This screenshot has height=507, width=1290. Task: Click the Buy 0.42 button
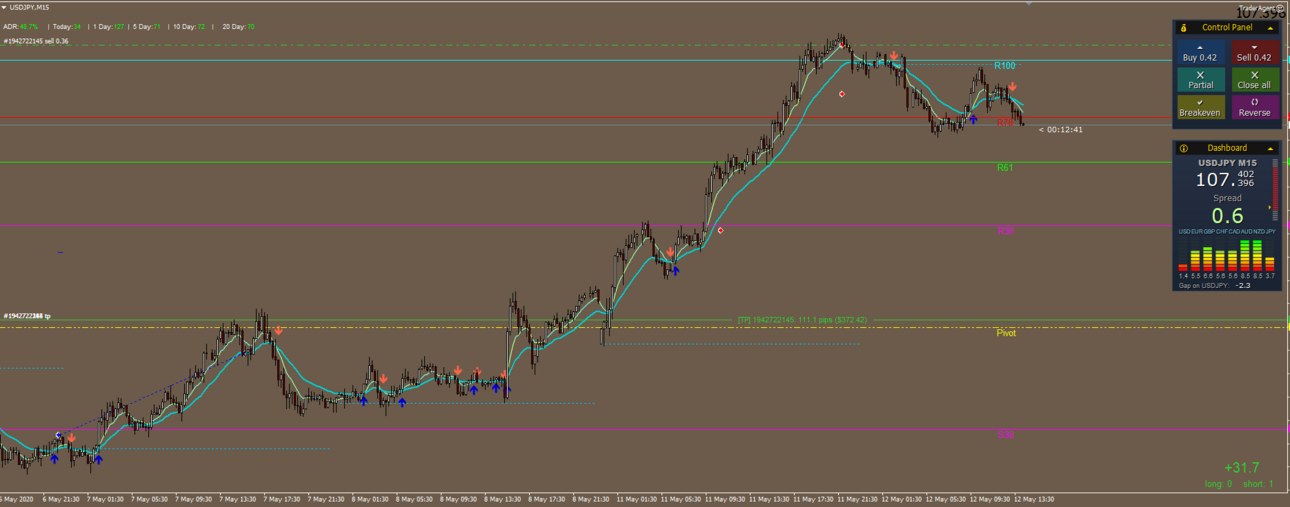coord(1201,53)
